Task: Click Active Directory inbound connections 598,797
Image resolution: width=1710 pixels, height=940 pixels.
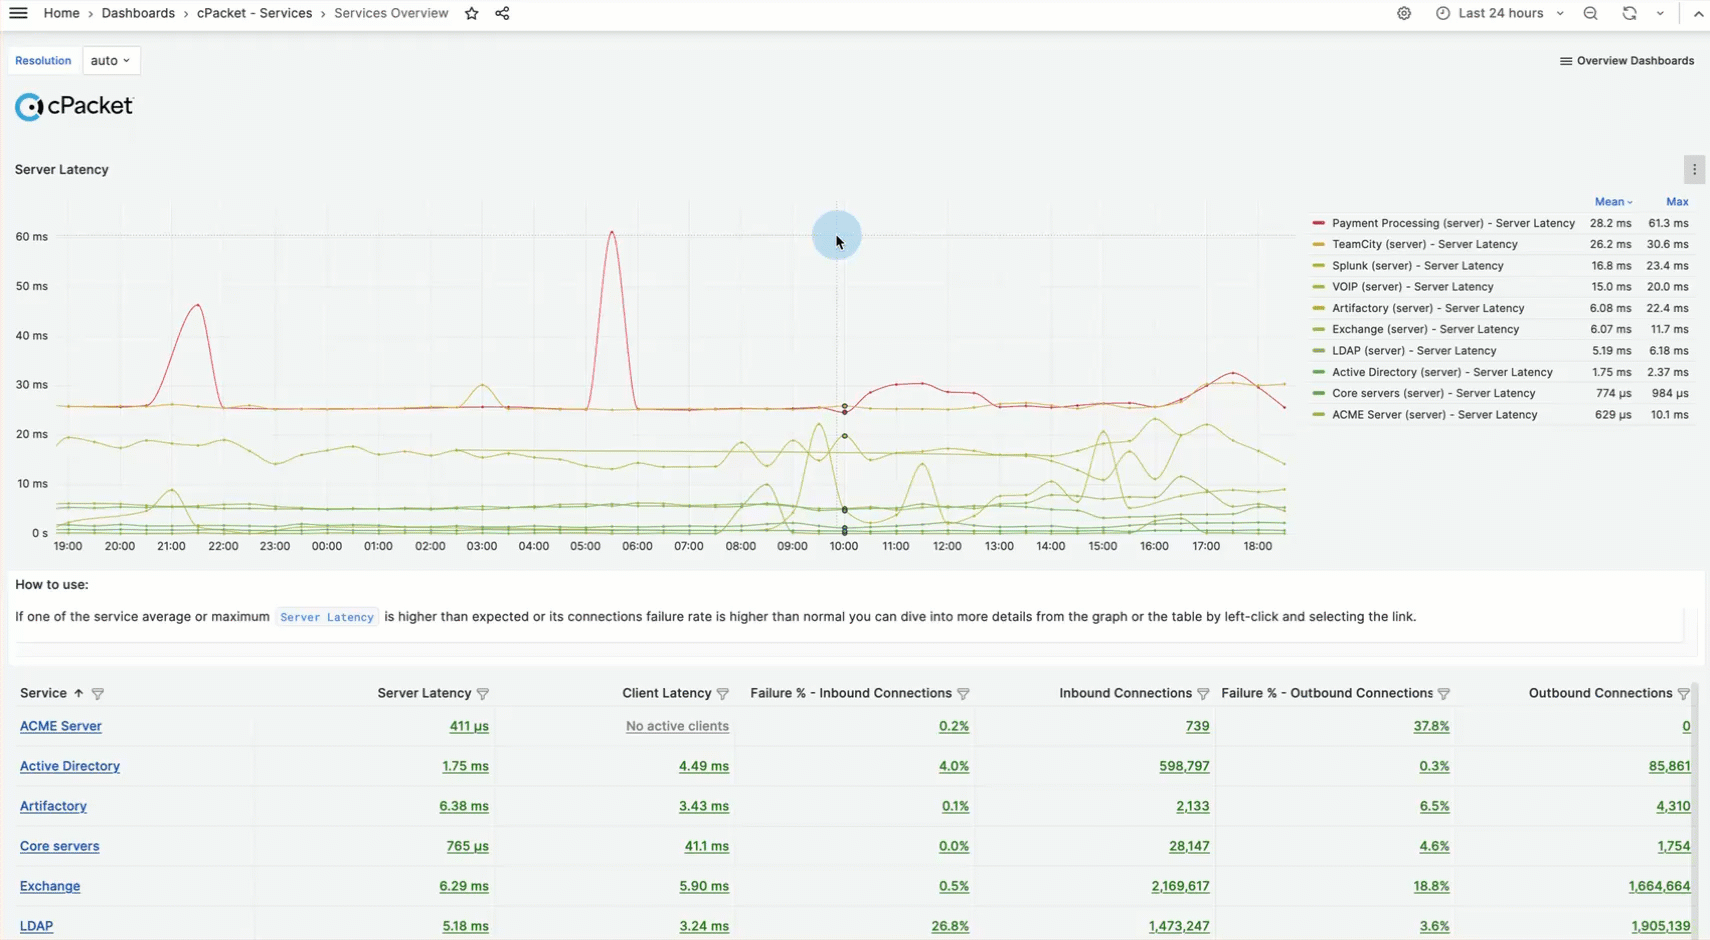Action: click(x=1184, y=766)
